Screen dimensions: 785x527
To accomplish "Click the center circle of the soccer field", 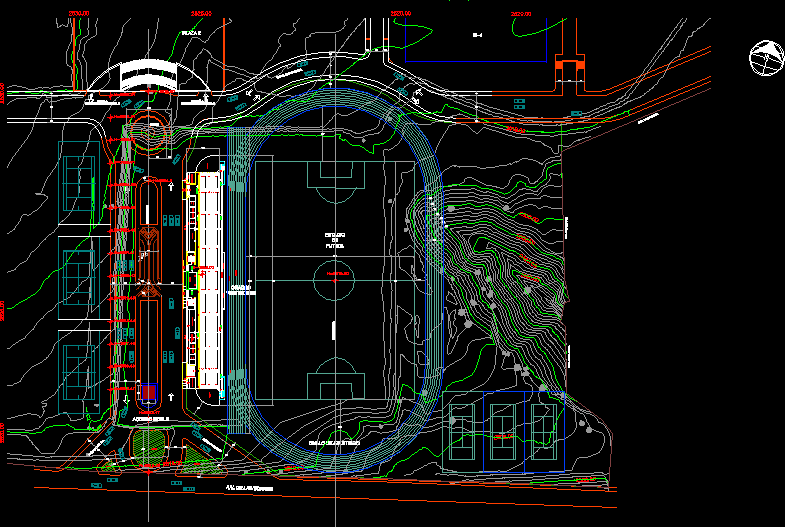I will click(334, 277).
